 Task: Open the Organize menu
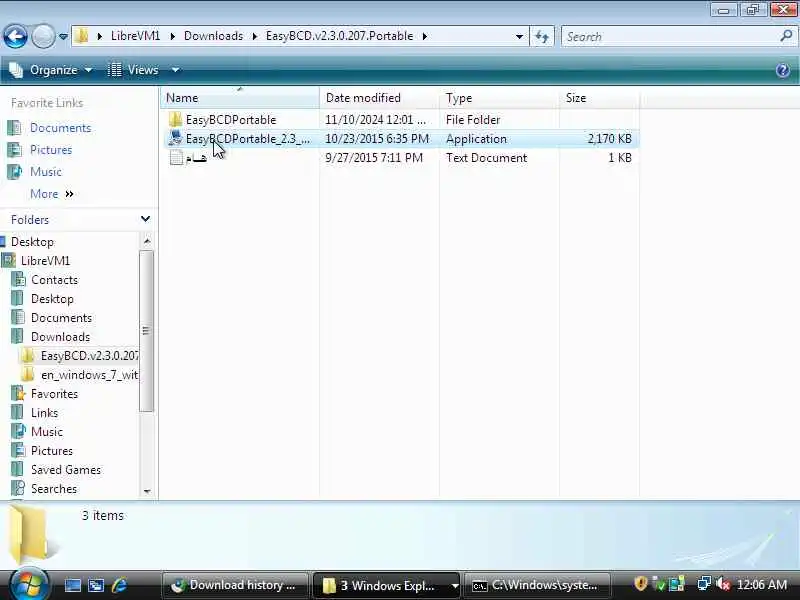point(52,70)
